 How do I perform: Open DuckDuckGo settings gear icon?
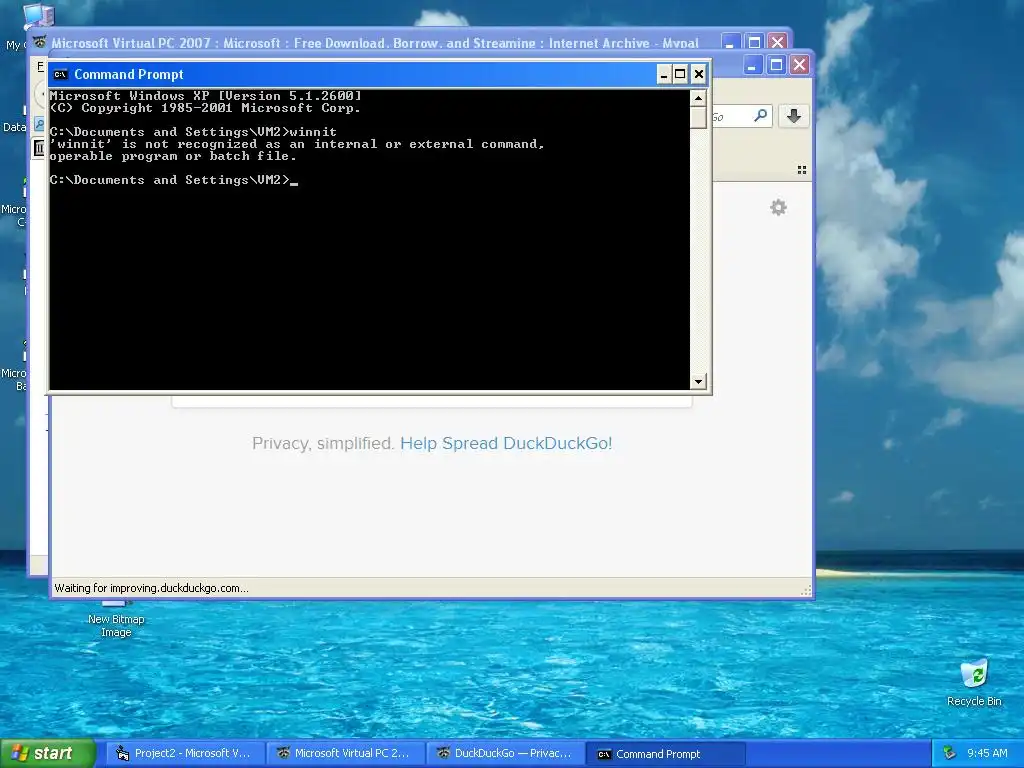(778, 208)
